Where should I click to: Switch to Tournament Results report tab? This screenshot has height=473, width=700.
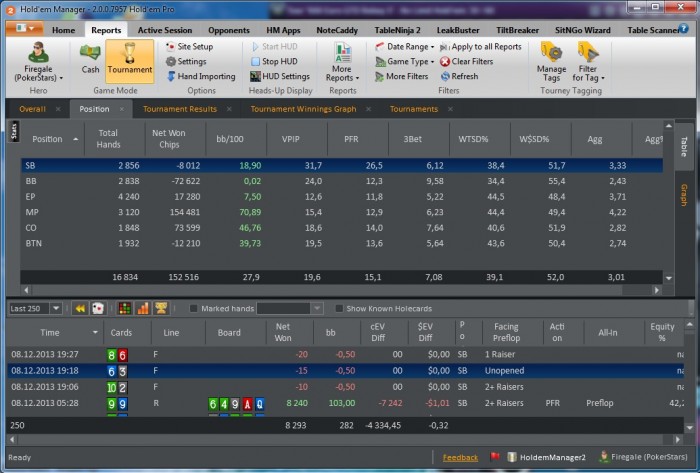[x=180, y=109]
